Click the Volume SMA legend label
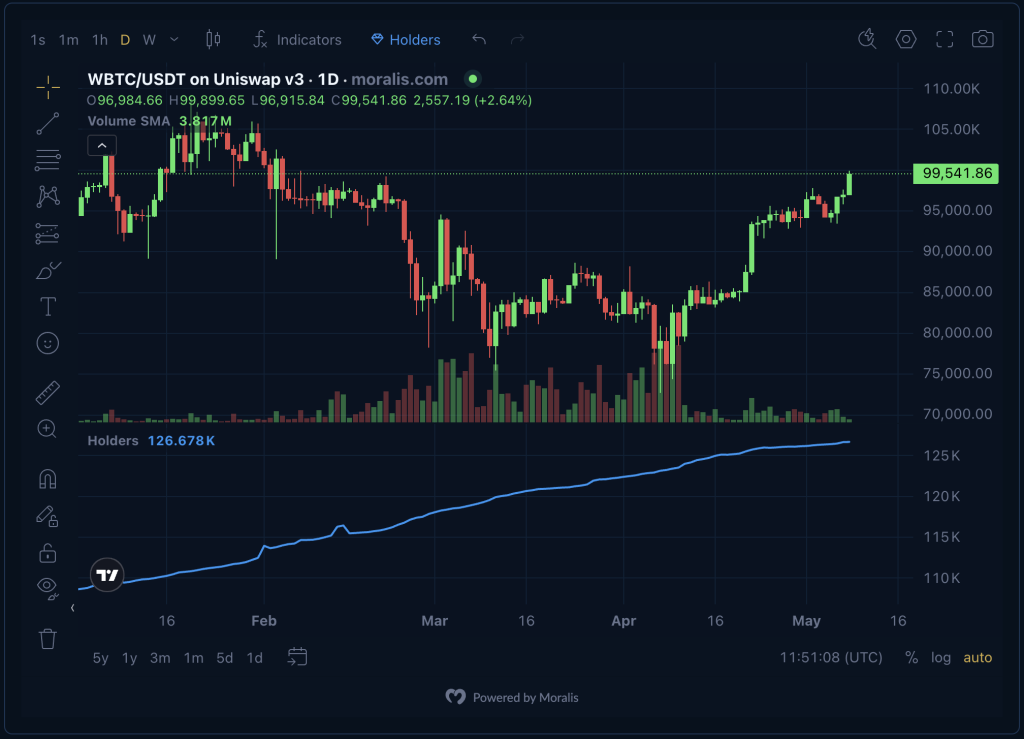The height and width of the screenshot is (739, 1024). click(x=129, y=121)
